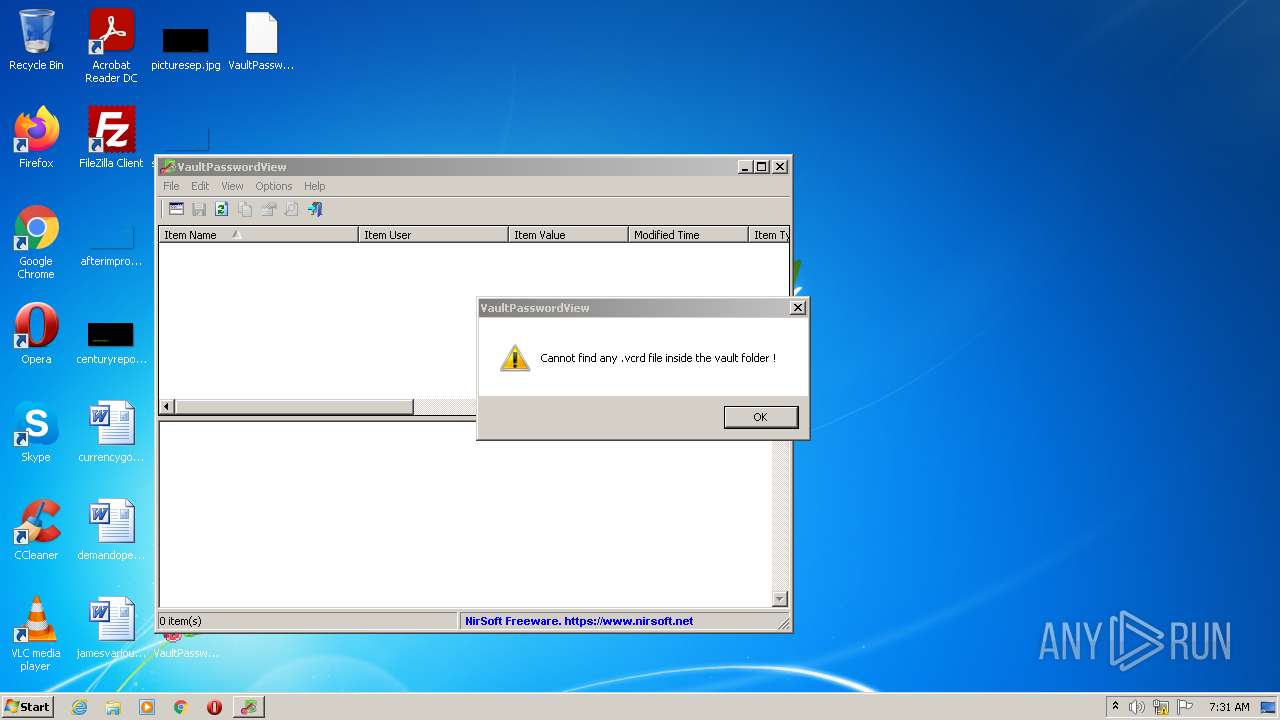Click the horizontal scrollbar left arrow in the list
Screen dimensions: 1280x720
(167, 407)
